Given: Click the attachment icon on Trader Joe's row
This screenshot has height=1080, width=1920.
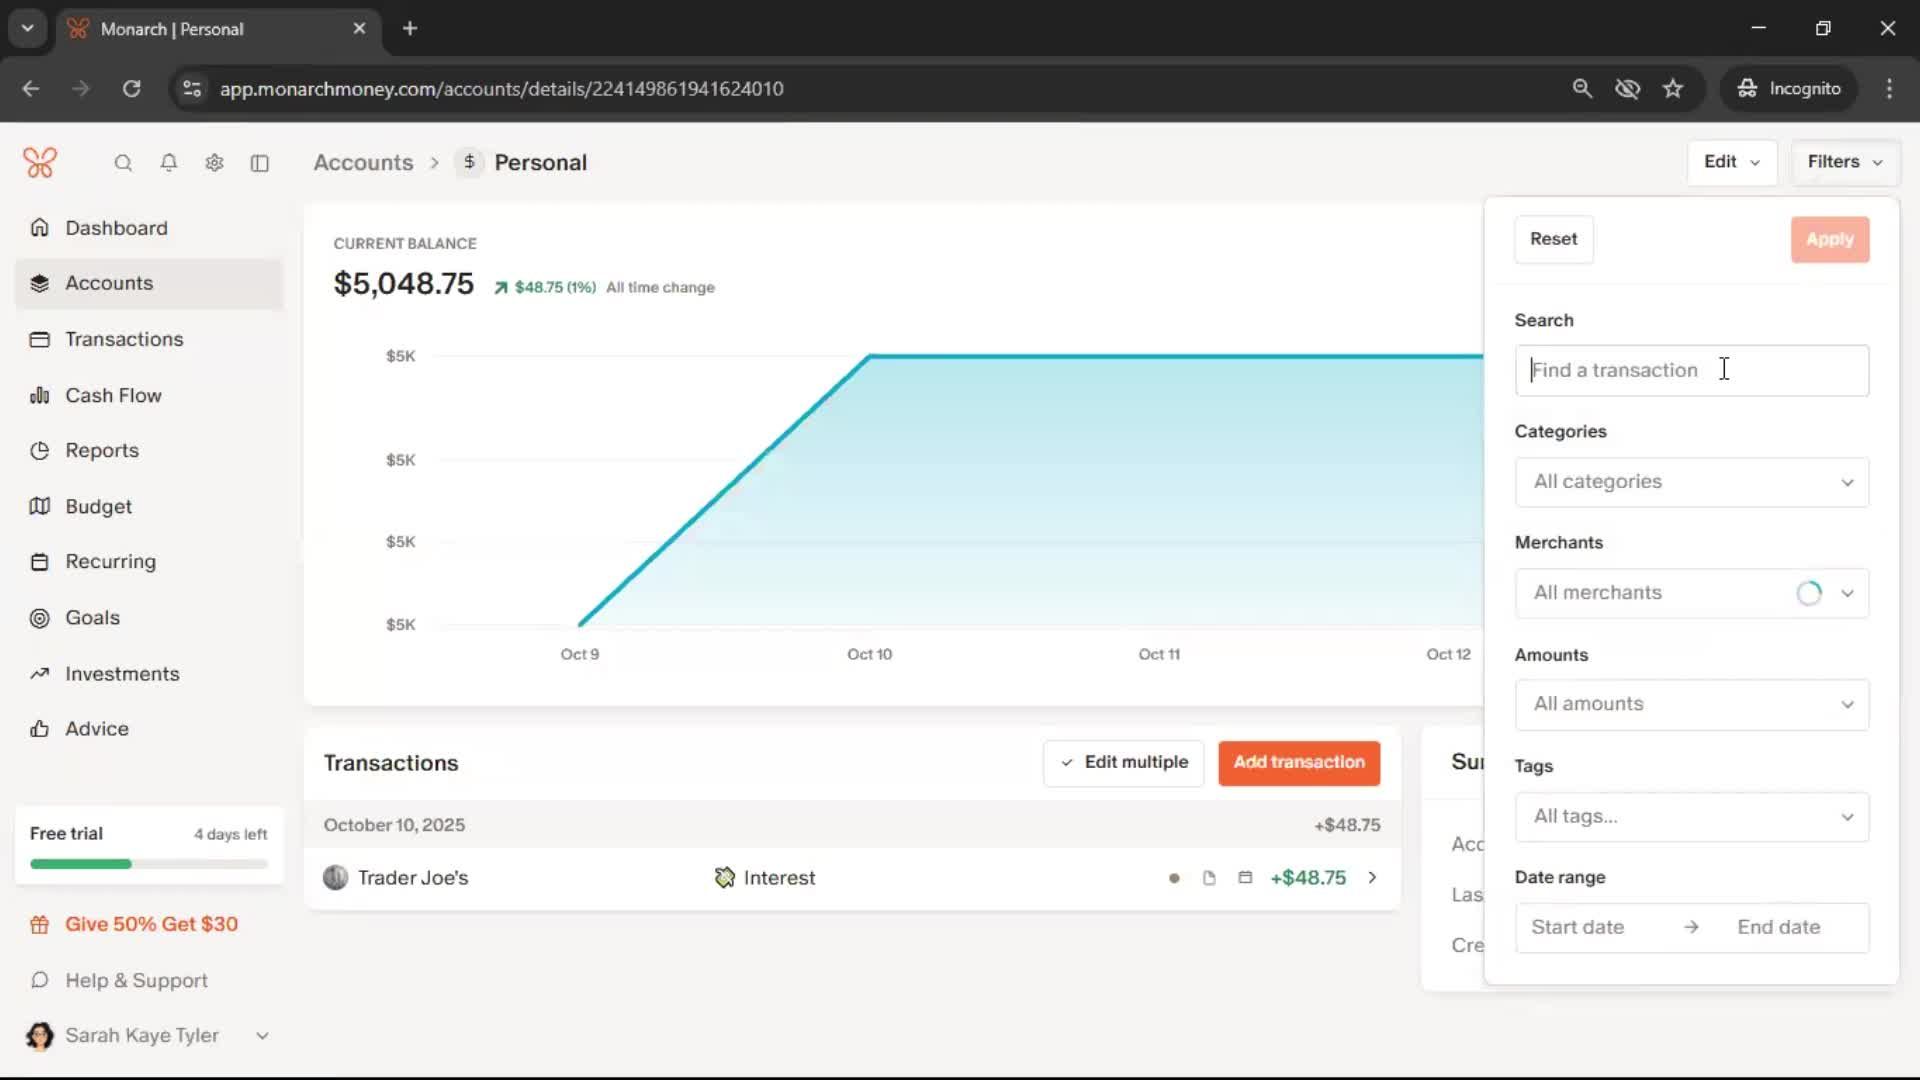Looking at the screenshot, I should pyautogui.click(x=1209, y=878).
